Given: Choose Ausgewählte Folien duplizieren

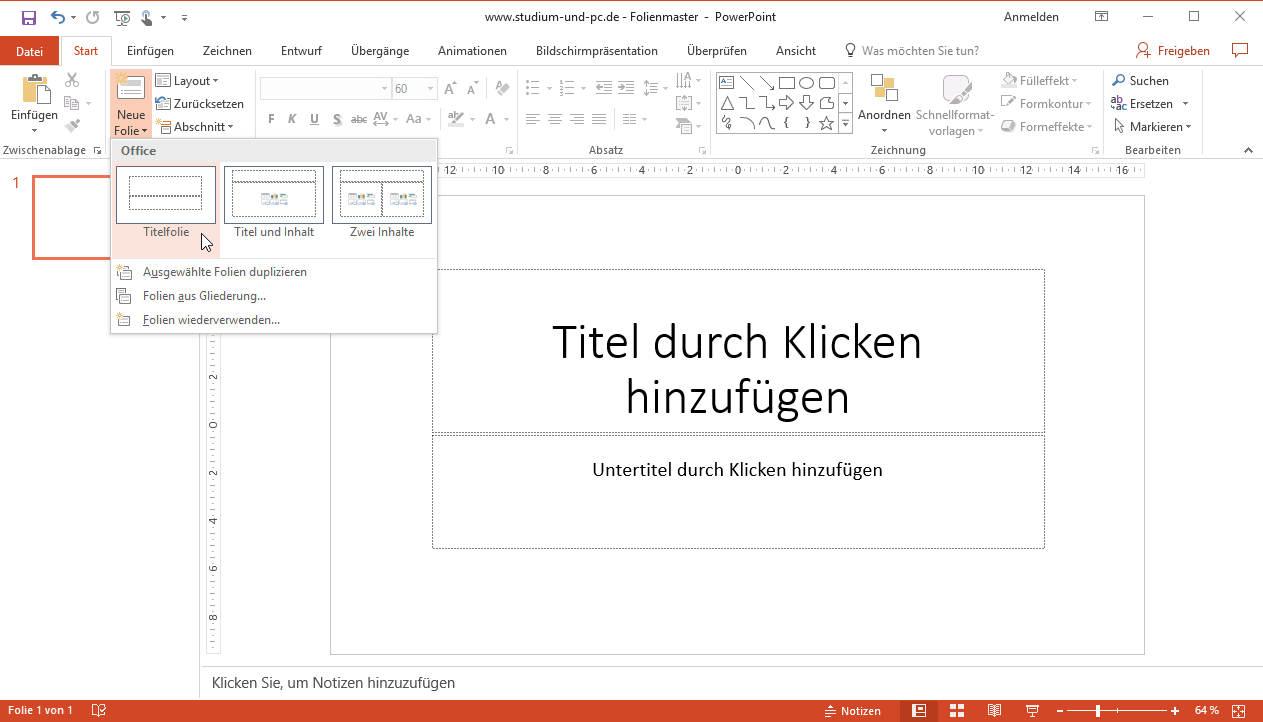Looking at the screenshot, I should point(224,272).
